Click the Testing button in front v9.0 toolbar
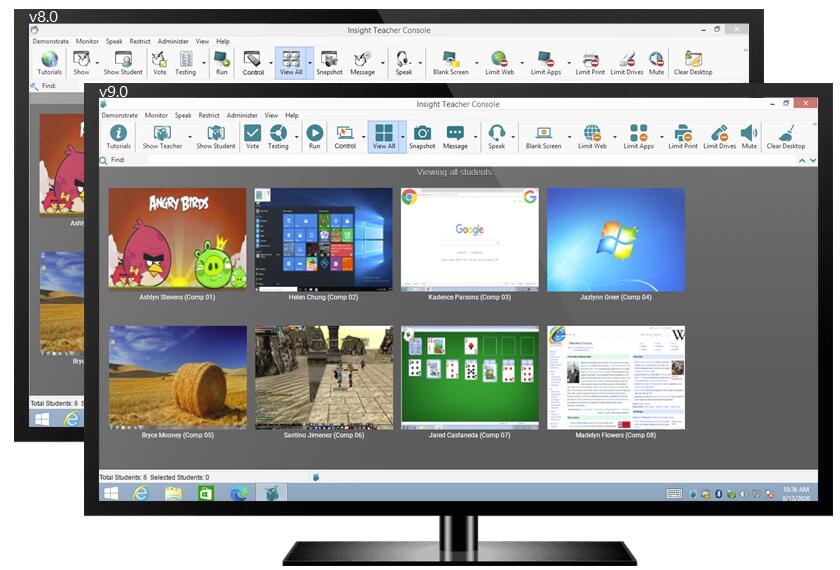This screenshot has height=570, width=840. tap(278, 134)
